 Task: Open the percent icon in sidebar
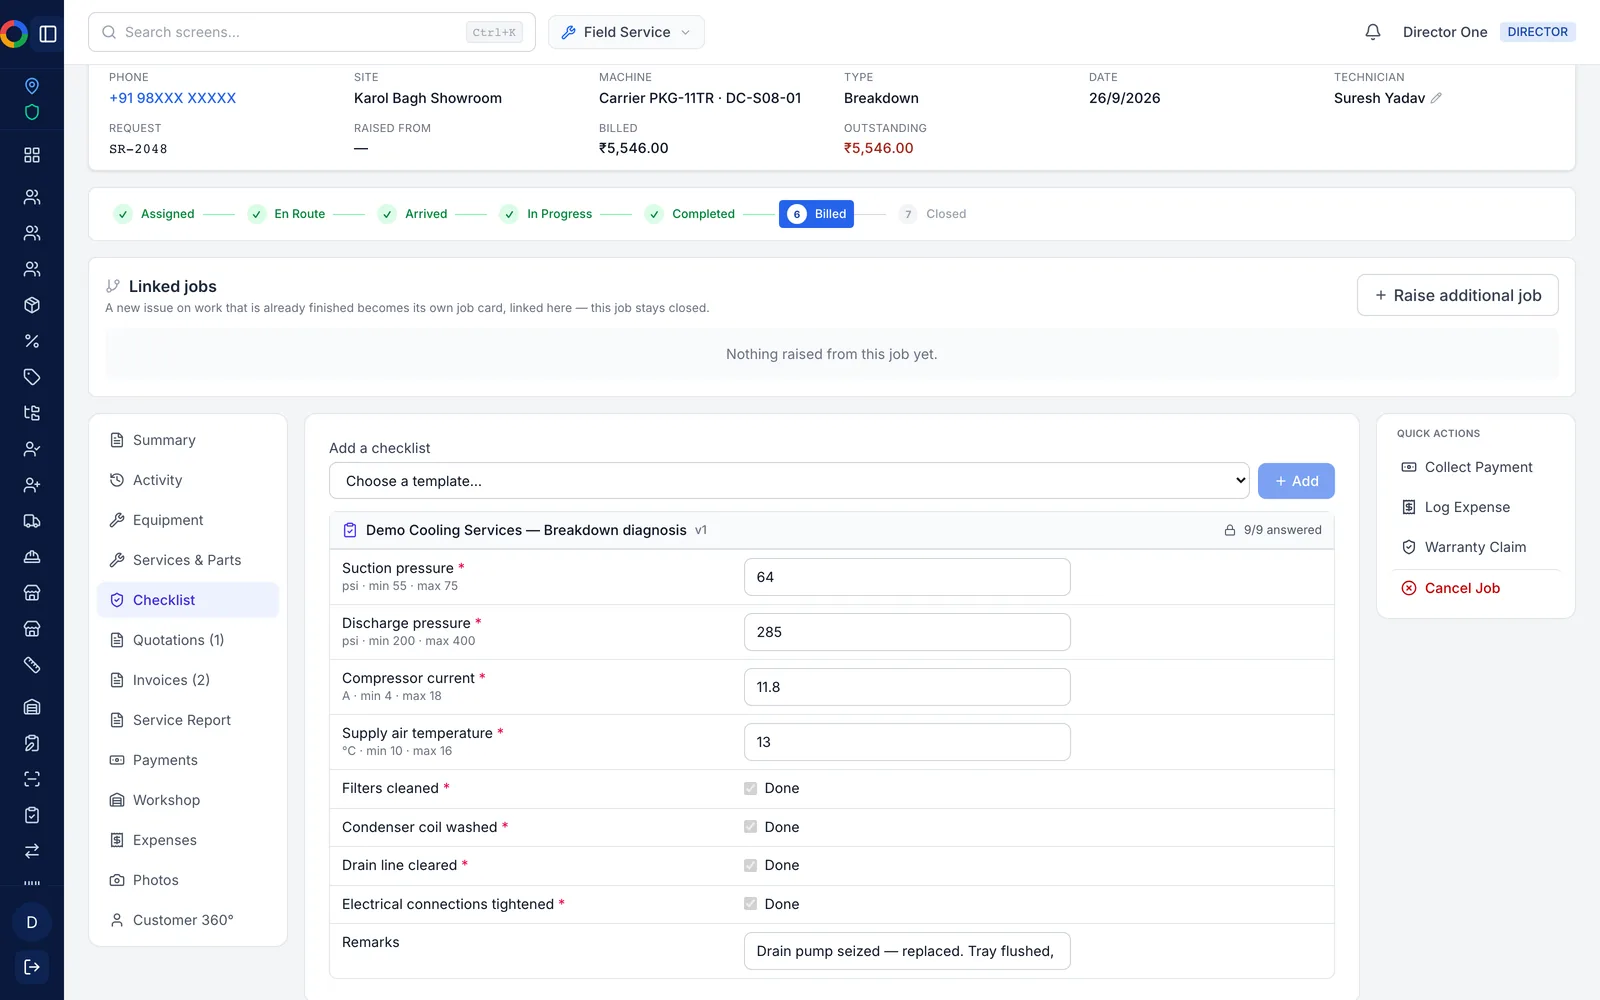[x=32, y=341]
